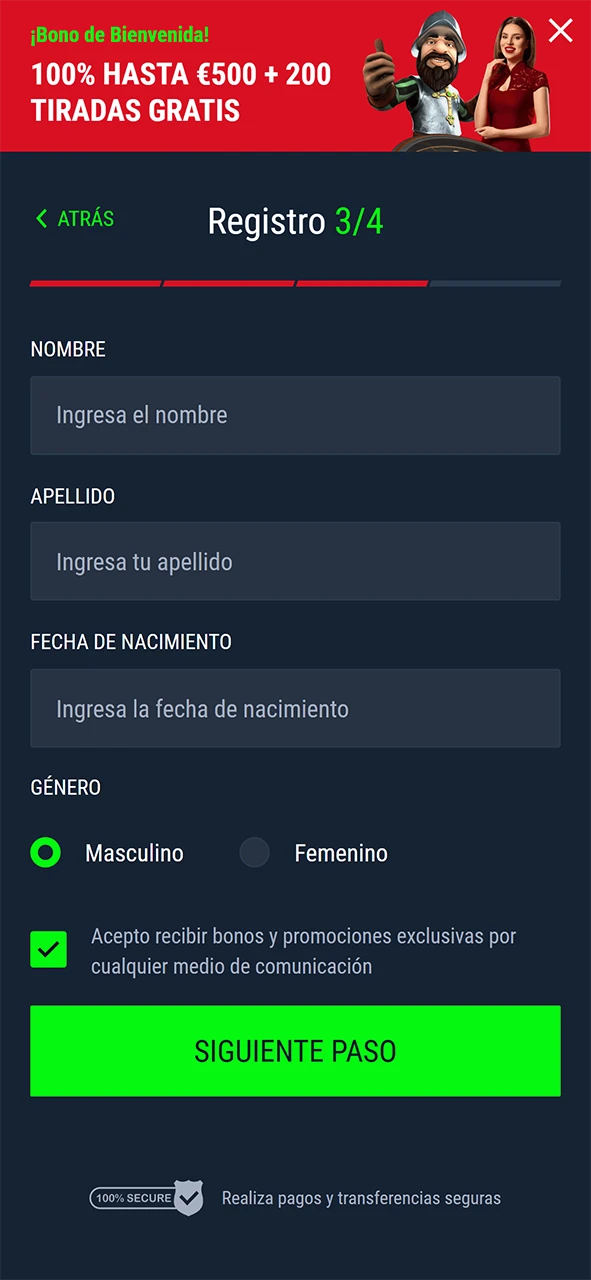Click the Ingresa el nombre input field
Screen dimensions: 591x1280
[295, 415]
